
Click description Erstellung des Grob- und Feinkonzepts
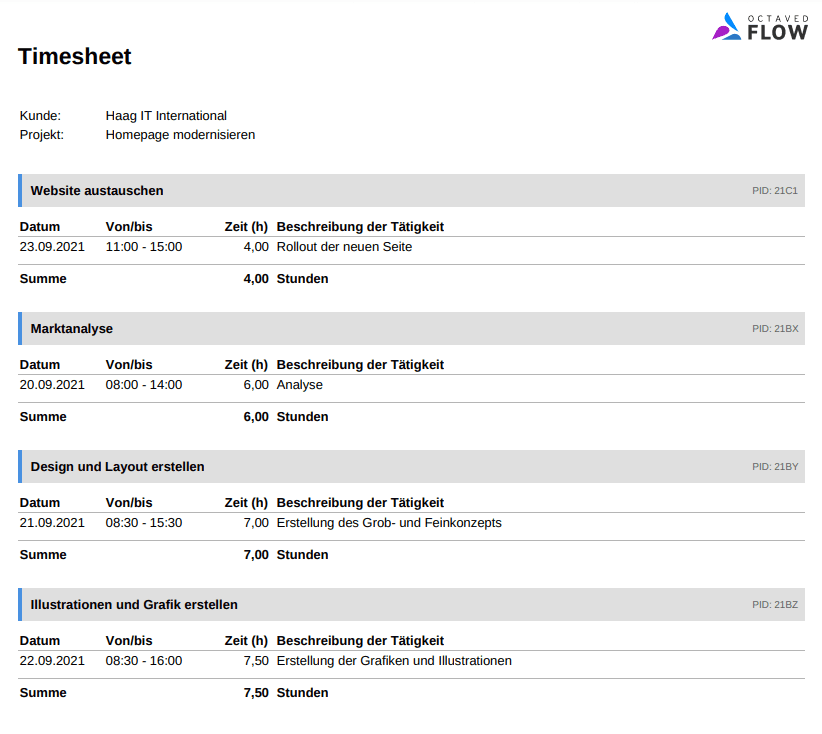pyautogui.click(x=389, y=523)
